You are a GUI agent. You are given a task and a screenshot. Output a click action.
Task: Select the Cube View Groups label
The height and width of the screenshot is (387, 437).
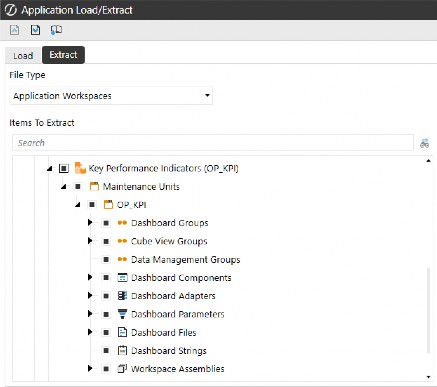pyautogui.click(x=169, y=241)
